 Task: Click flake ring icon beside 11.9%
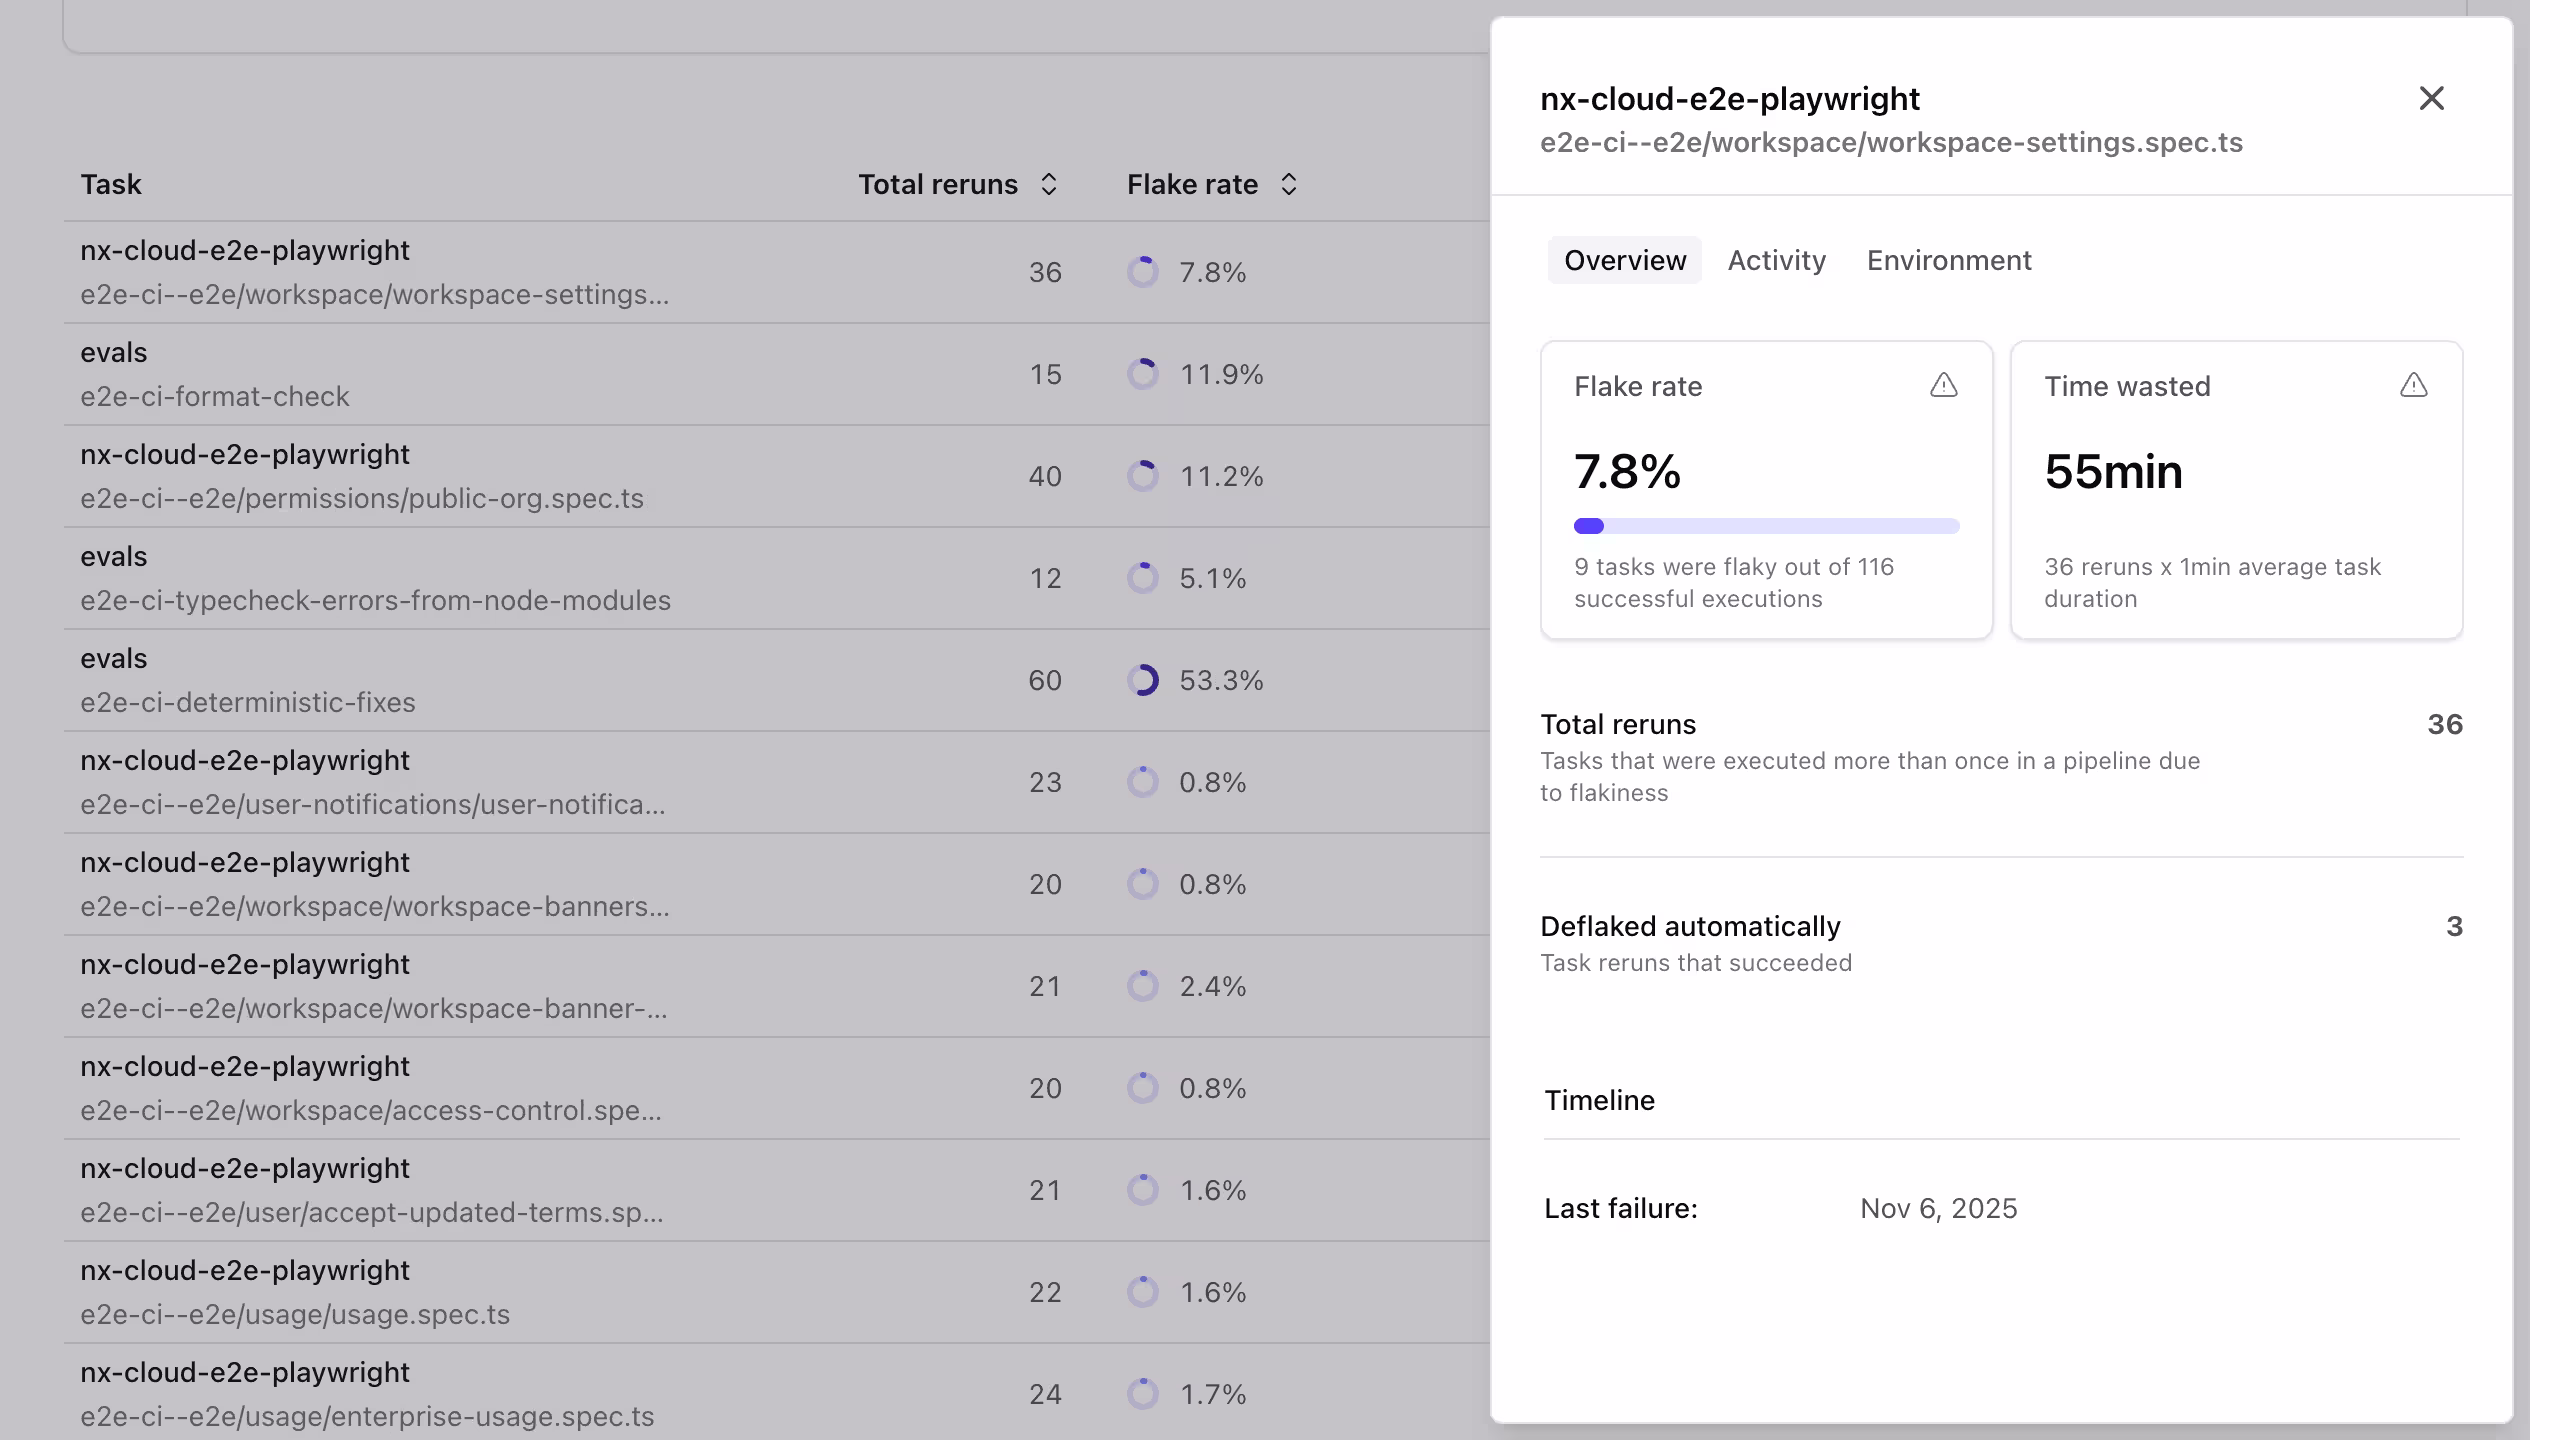[x=1143, y=374]
